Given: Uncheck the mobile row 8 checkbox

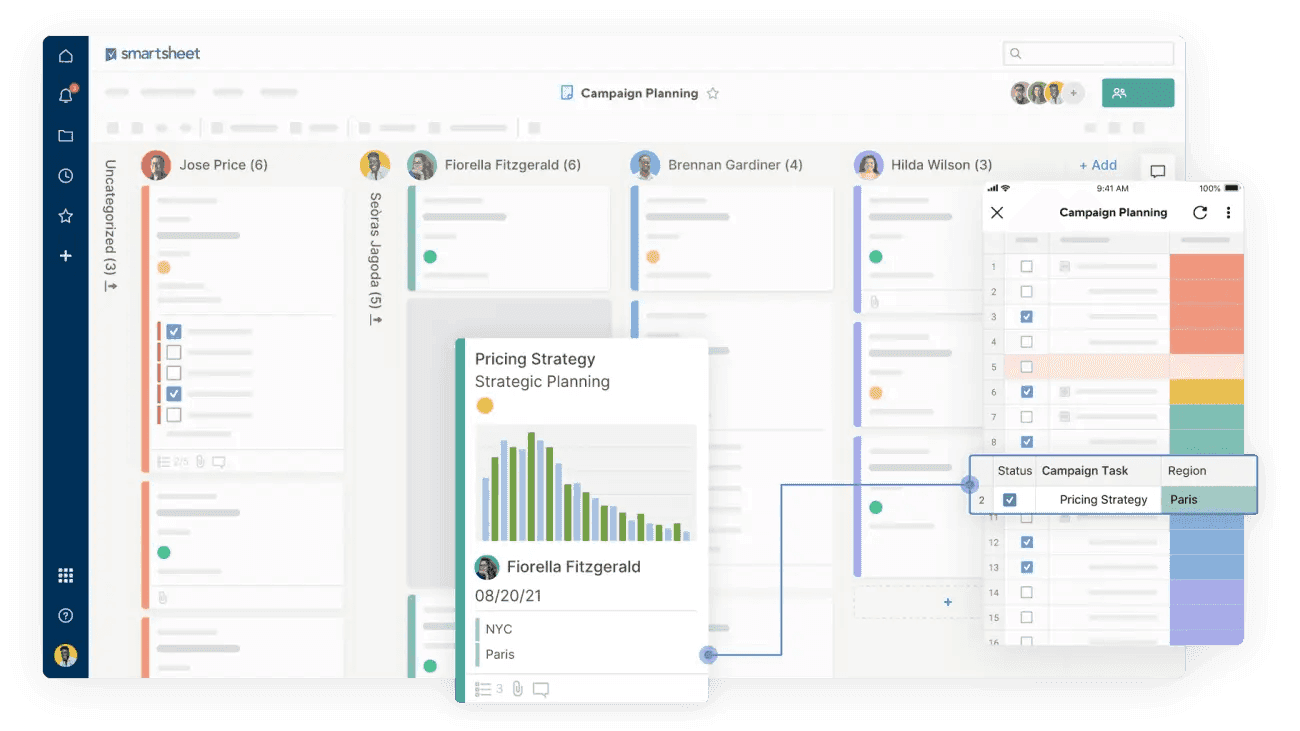Looking at the screenshot, I should (1026, 442).
